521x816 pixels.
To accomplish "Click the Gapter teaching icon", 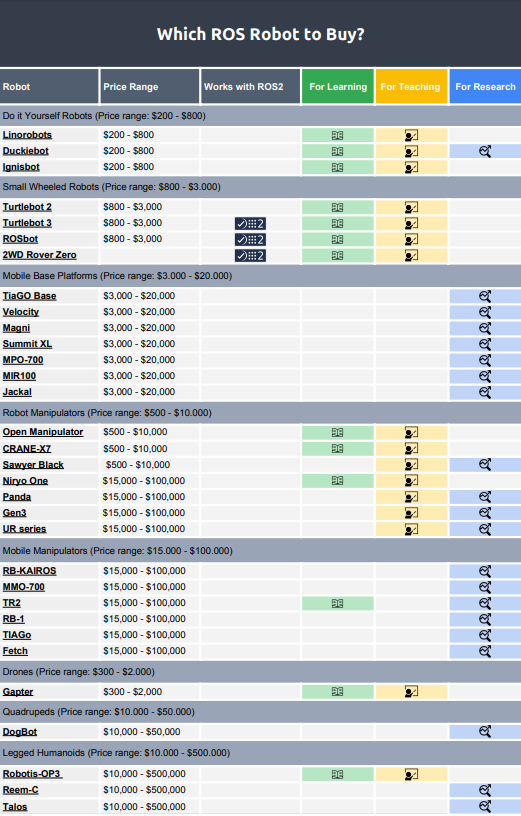I will pos(411,692).
